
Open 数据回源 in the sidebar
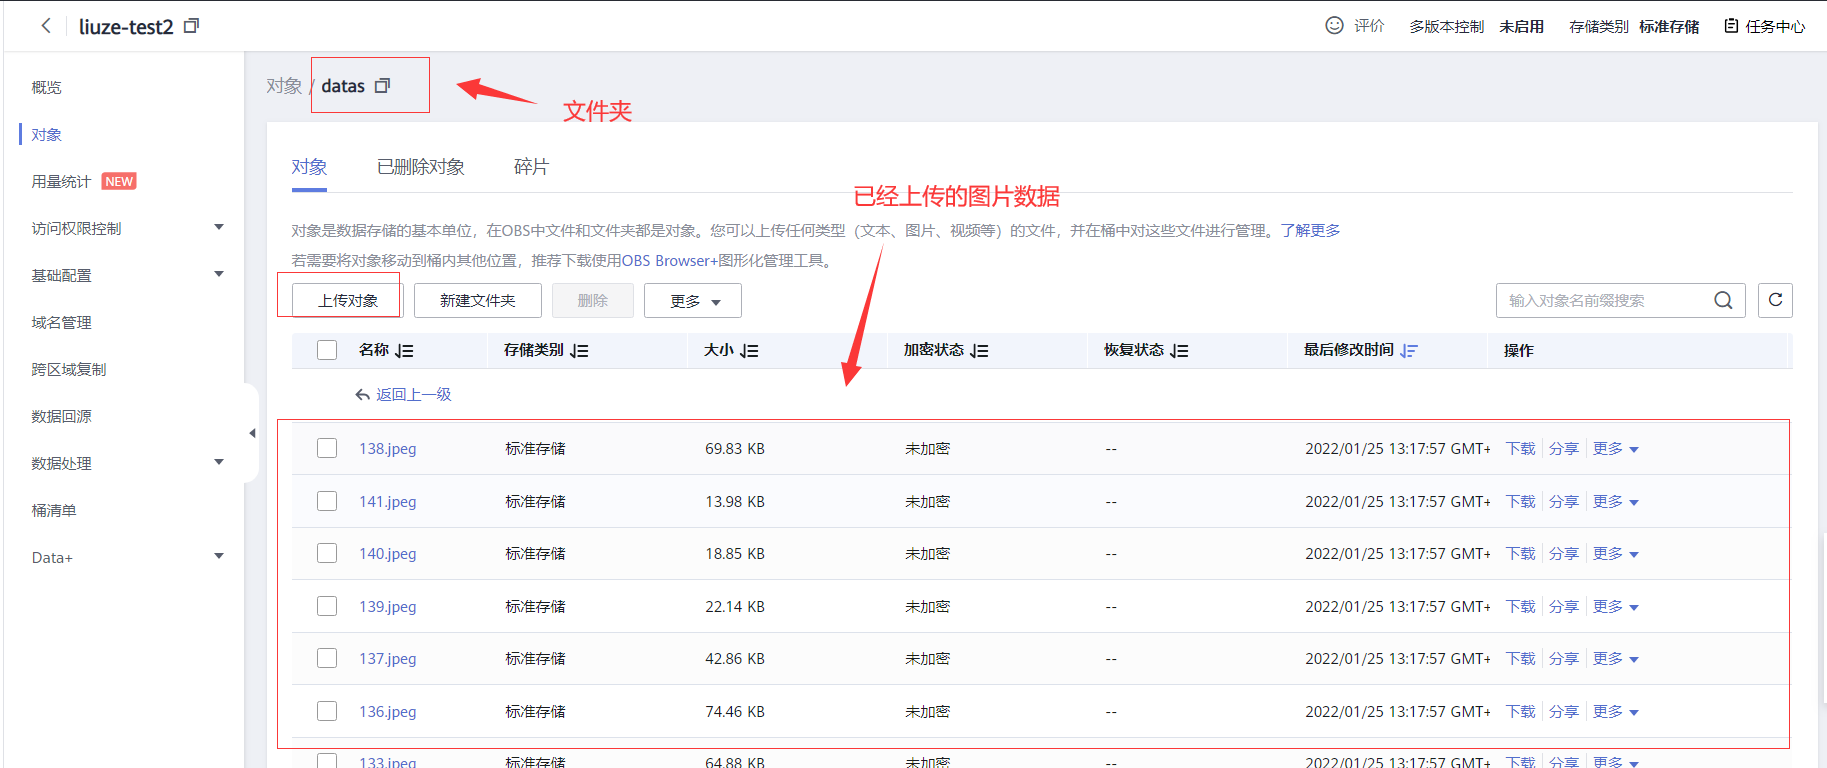pos(61,417)
